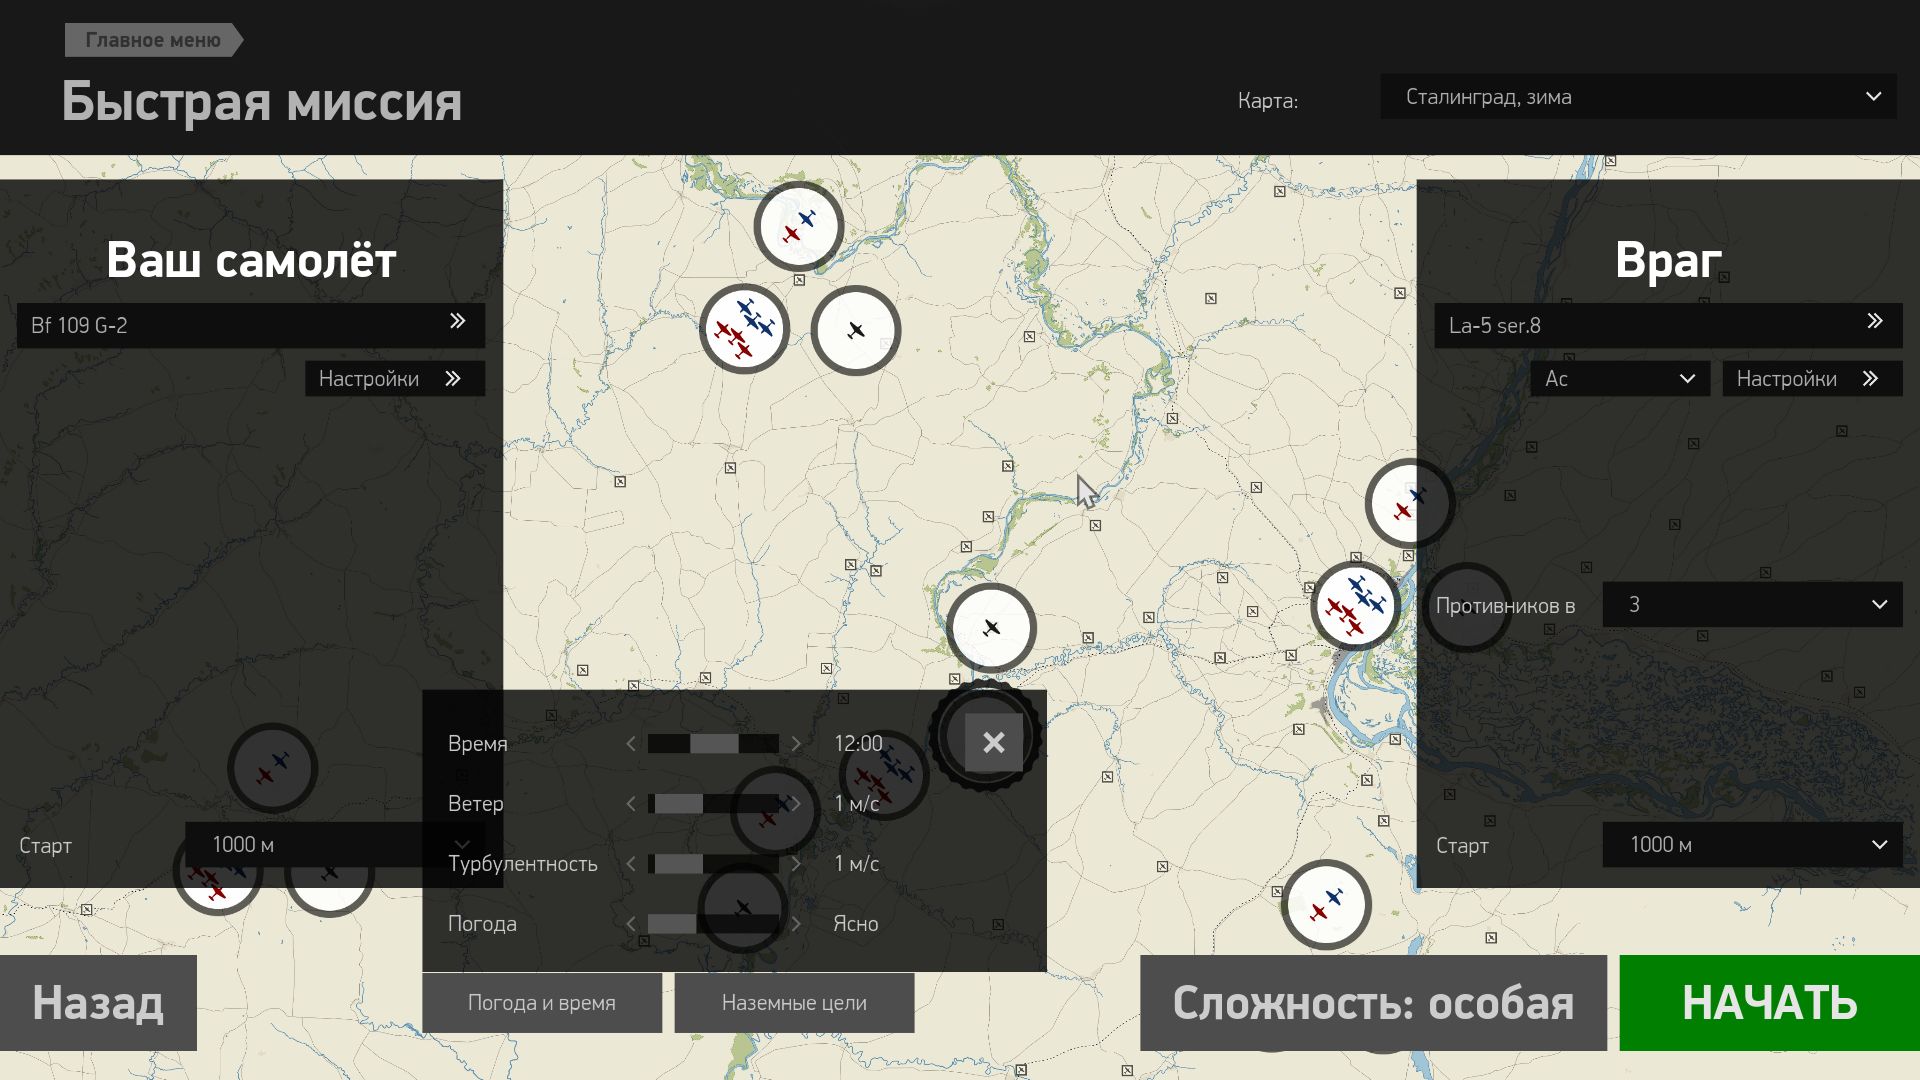Open Настройки for the enemy plane
This screenshot has height=1080, width=1920.
tap(1812, 379)
